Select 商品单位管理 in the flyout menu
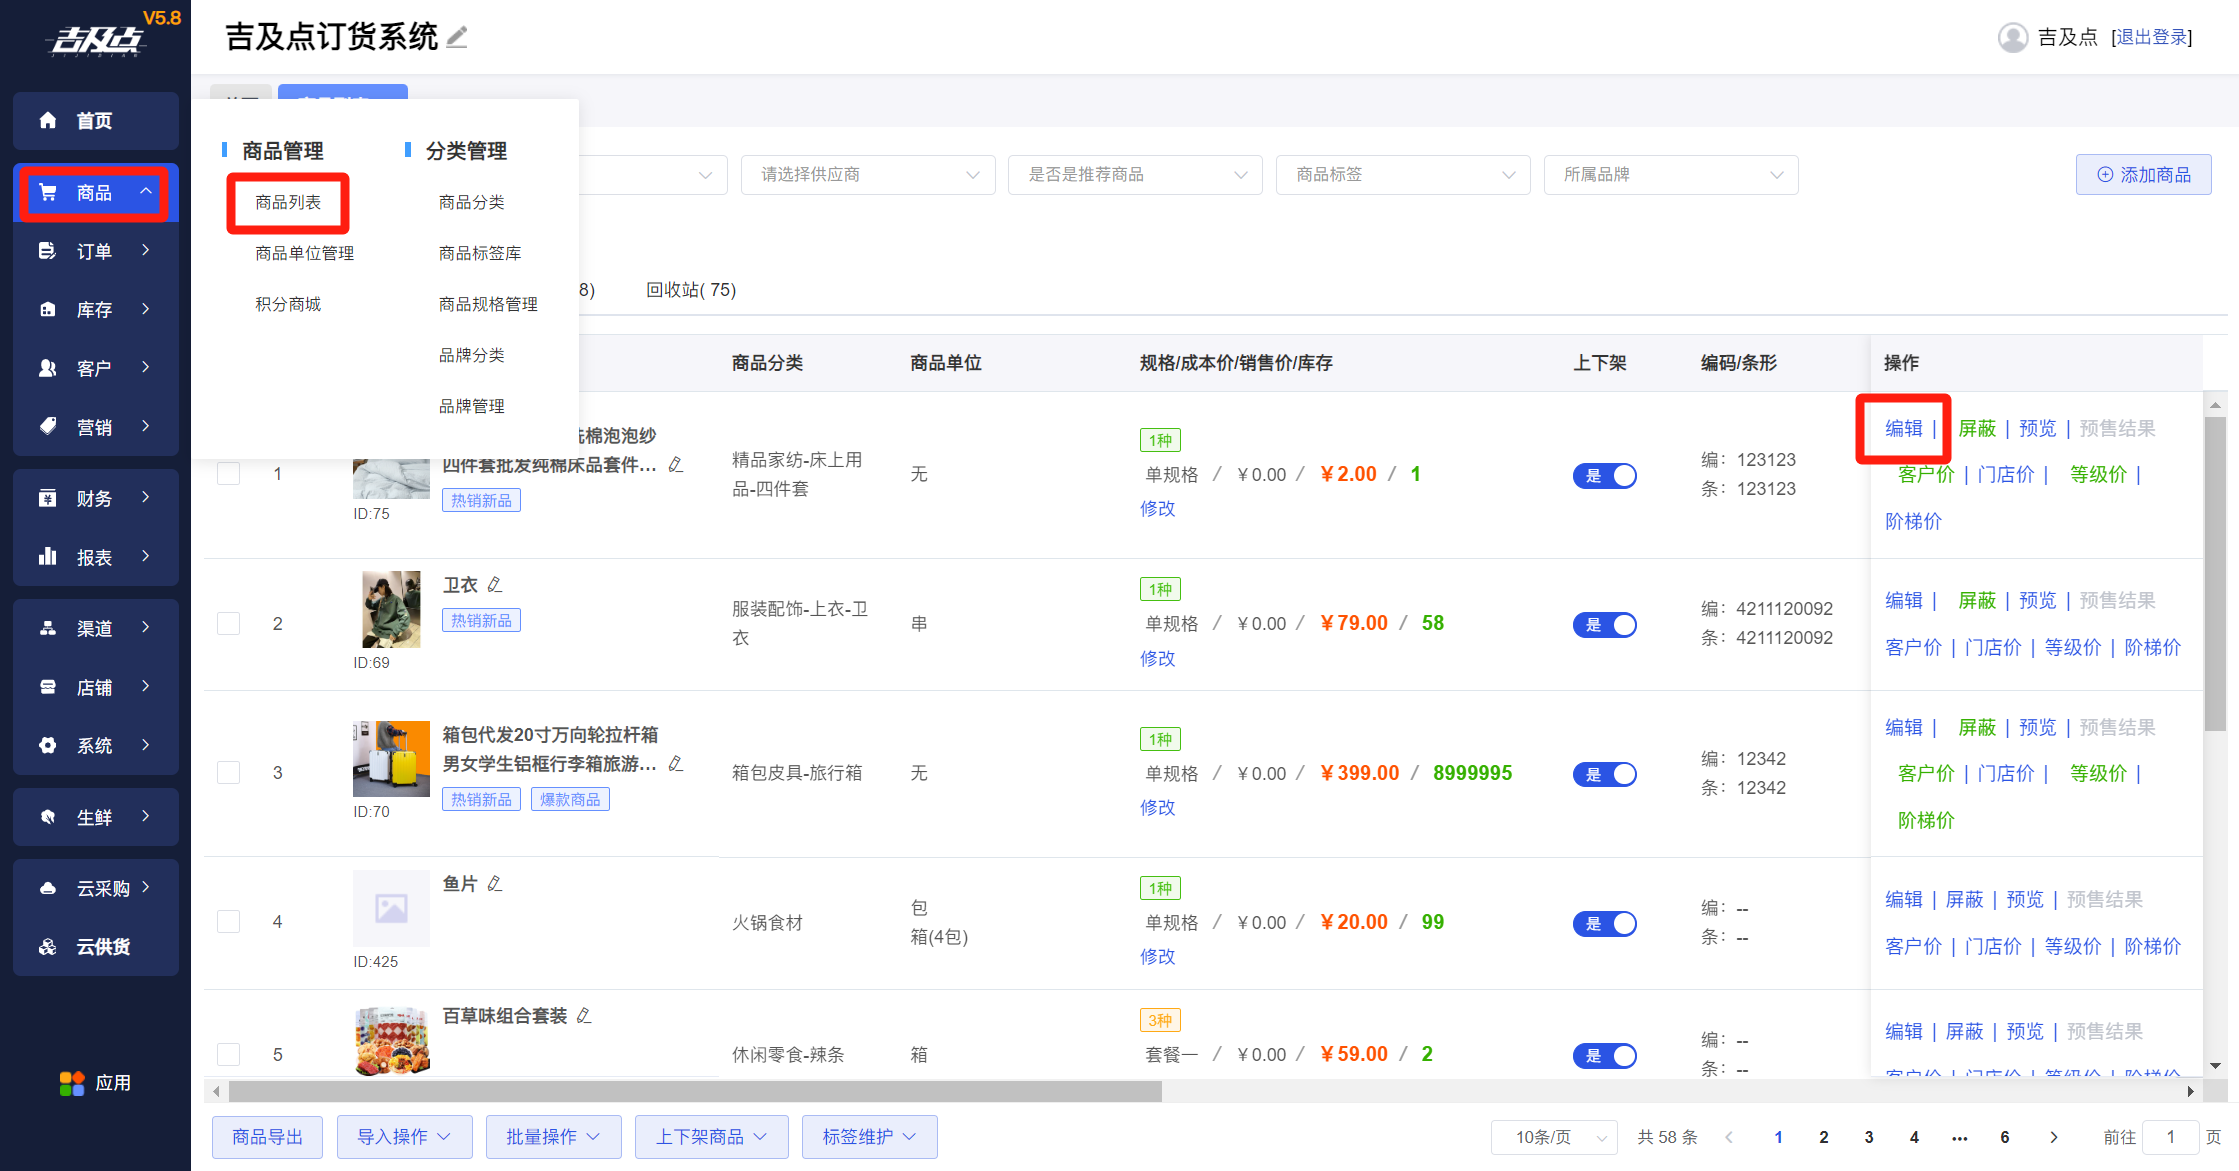Viewport: 2239px width, 1171px height. point(304,253)
